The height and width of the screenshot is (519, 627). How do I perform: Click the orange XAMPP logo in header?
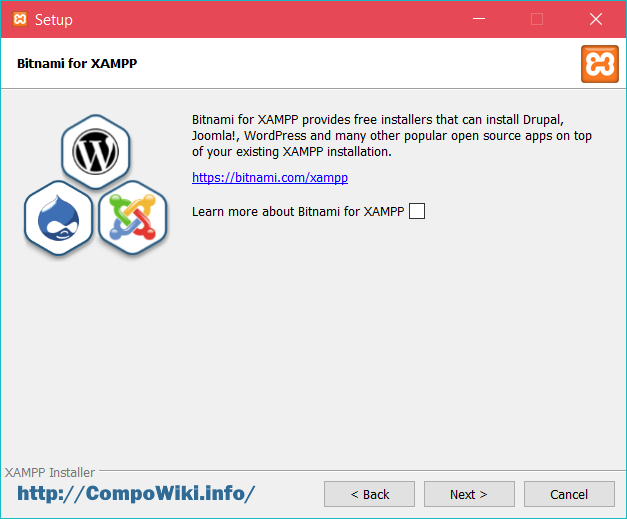point(599,63)
